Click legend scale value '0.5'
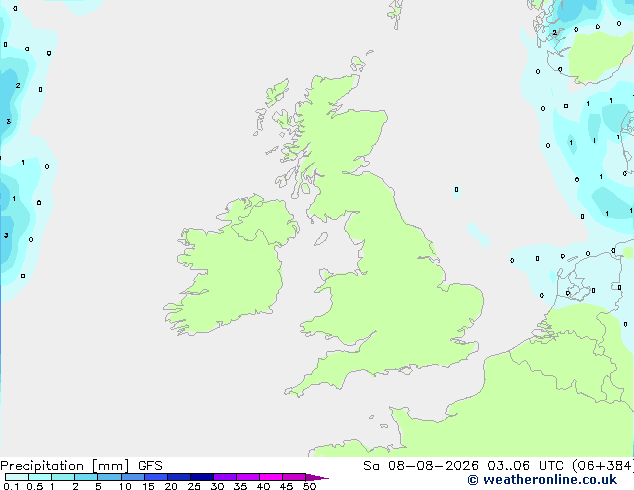The width and height of the screenshot is (634, 490). (35, 486)
